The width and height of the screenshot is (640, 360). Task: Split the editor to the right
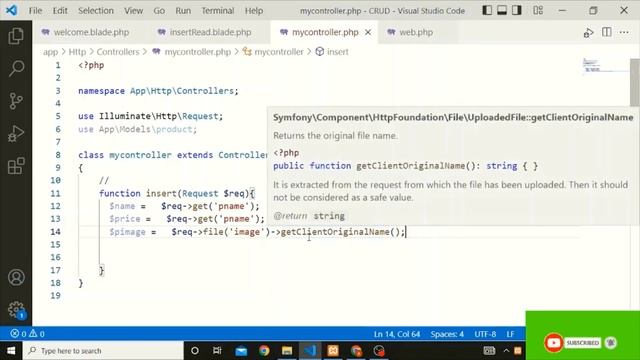(607, 32)
